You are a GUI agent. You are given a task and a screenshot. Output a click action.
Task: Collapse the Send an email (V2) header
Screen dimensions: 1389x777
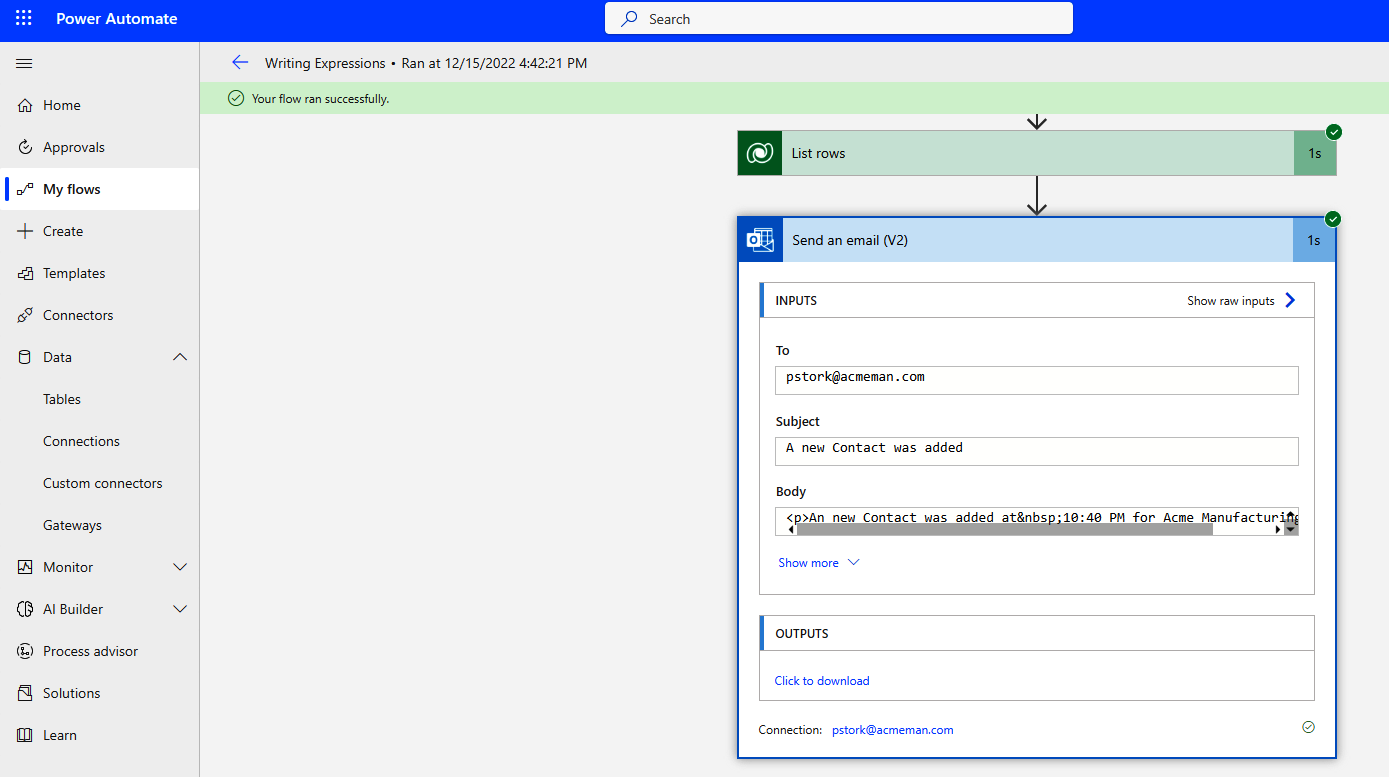coord(1037,240)
